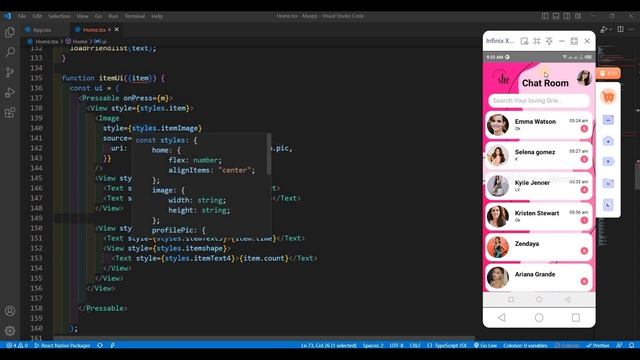The width and height of the screenshot is (640, 360).
Task: Open the Explorer view in activity bar
Action: click(10, 32)
